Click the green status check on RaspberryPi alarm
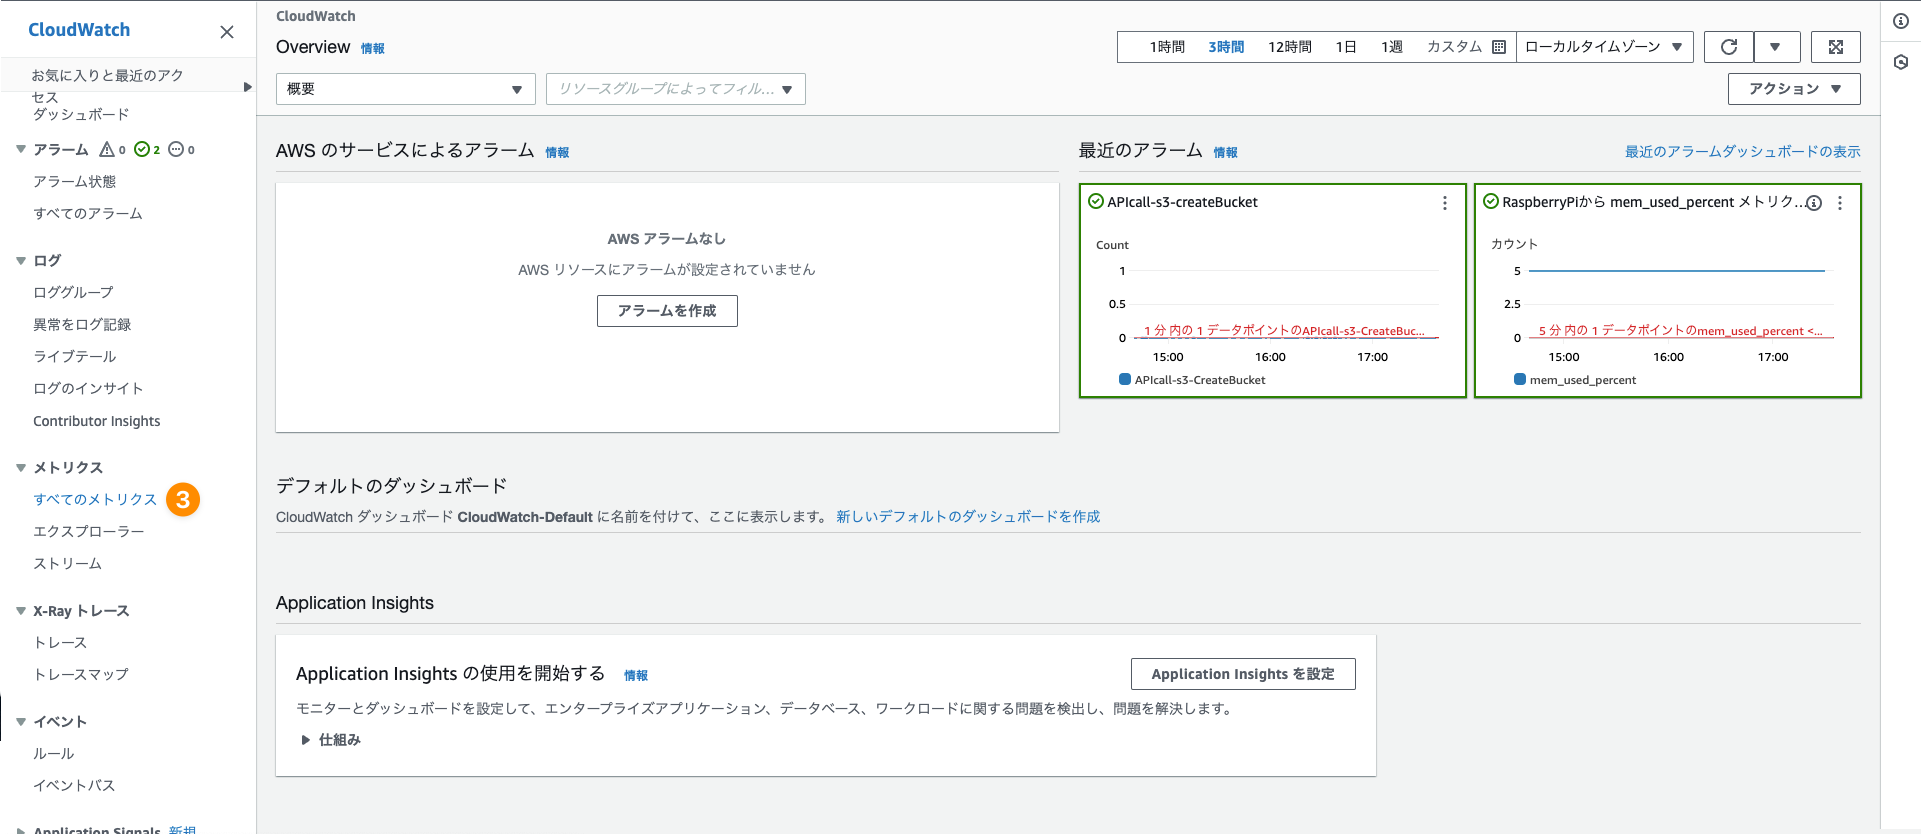 click(x=1490, y=202)
